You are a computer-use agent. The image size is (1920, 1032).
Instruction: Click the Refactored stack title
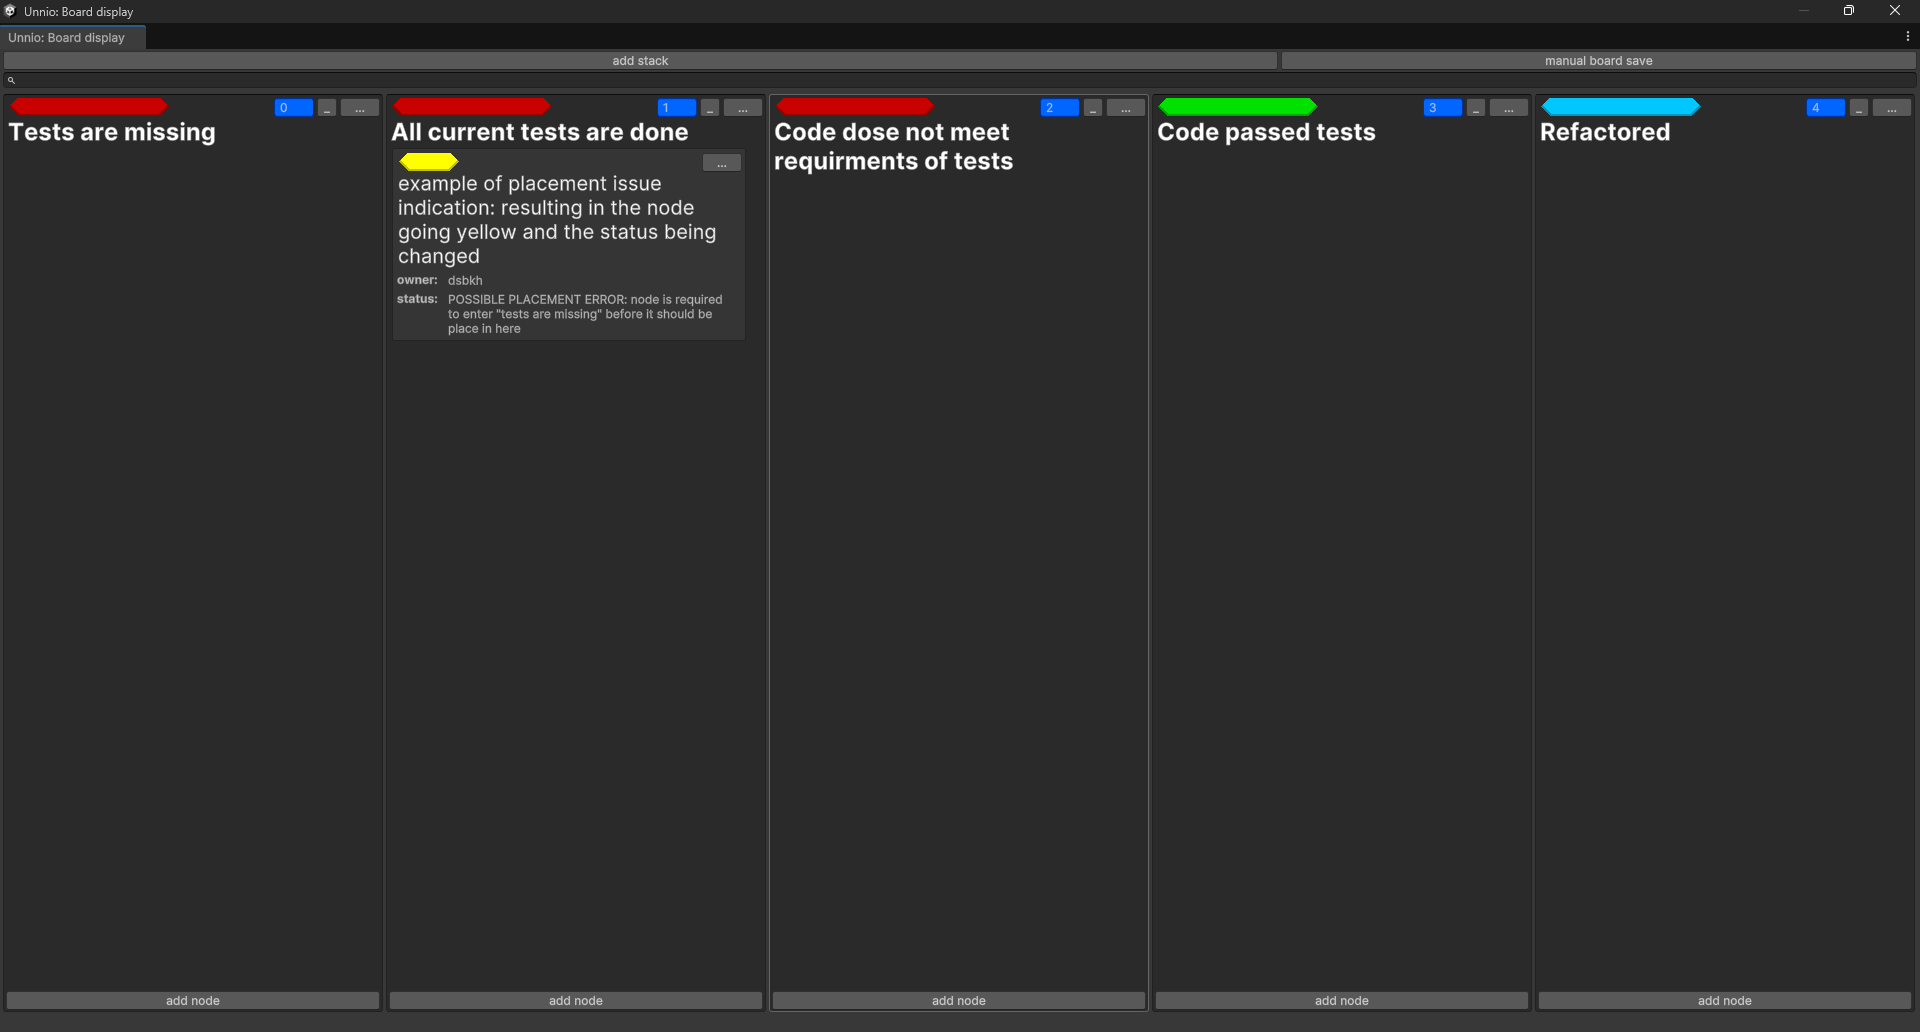(1605, 132)
